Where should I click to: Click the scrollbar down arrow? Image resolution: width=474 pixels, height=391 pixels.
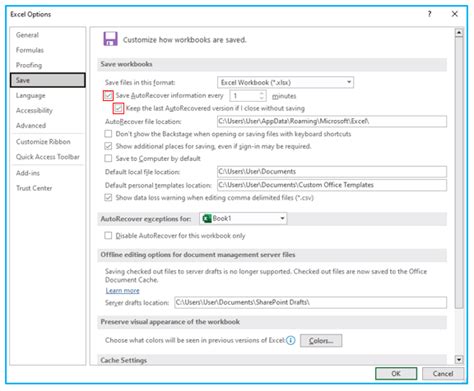click(x=459, y=359)
